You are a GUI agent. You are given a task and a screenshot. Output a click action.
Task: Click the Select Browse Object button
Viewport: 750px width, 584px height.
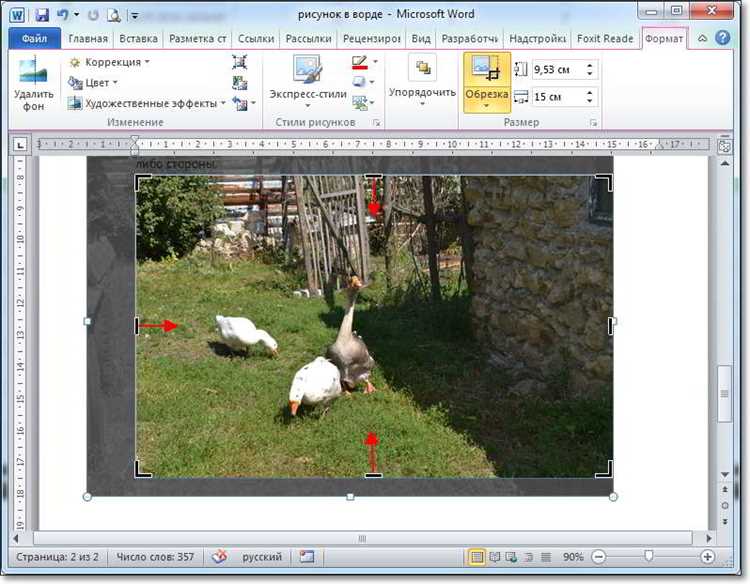(725, 506)
